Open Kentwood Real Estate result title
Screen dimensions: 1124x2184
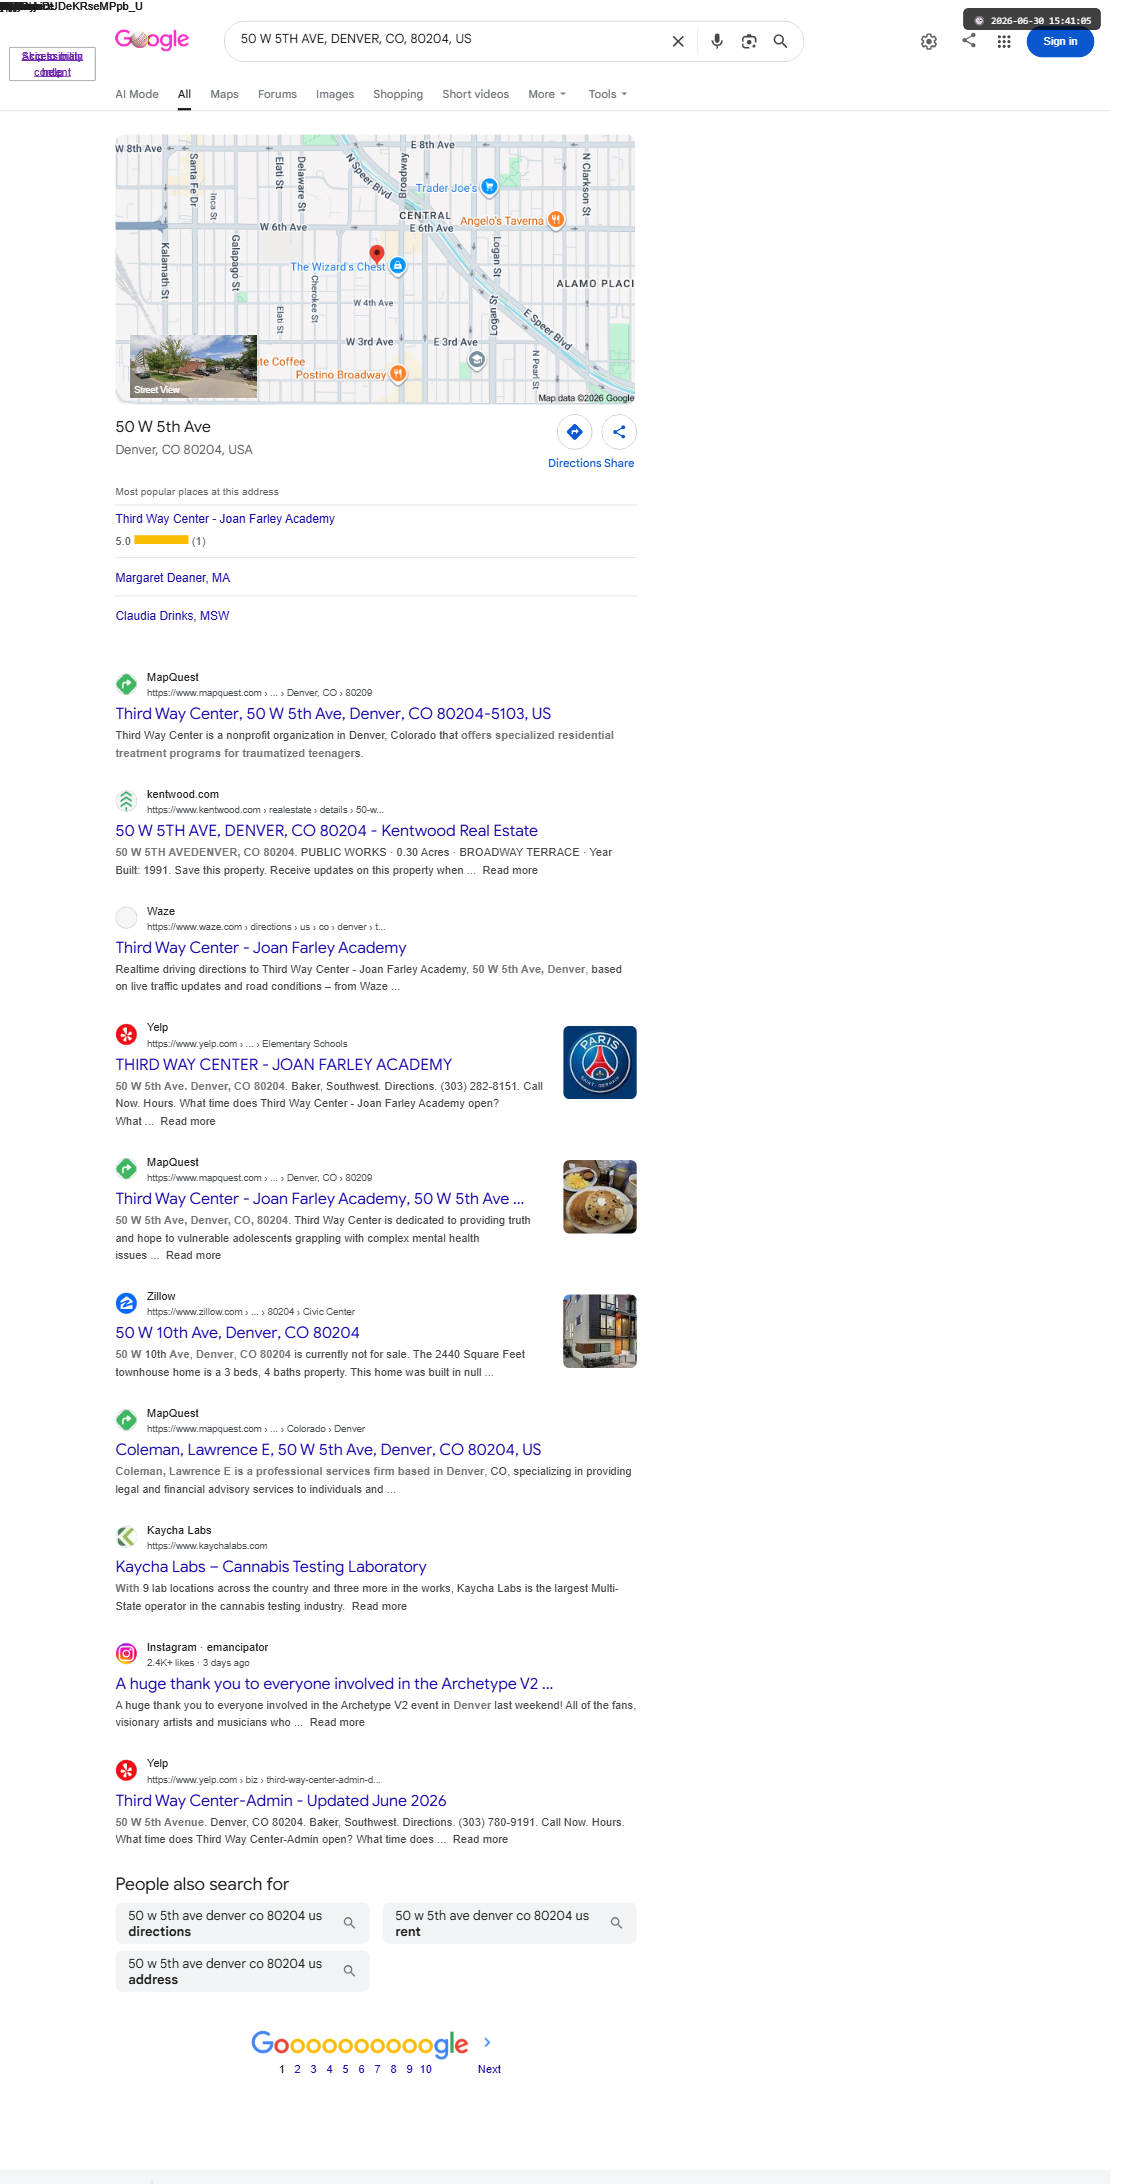(x=326, y=831)
